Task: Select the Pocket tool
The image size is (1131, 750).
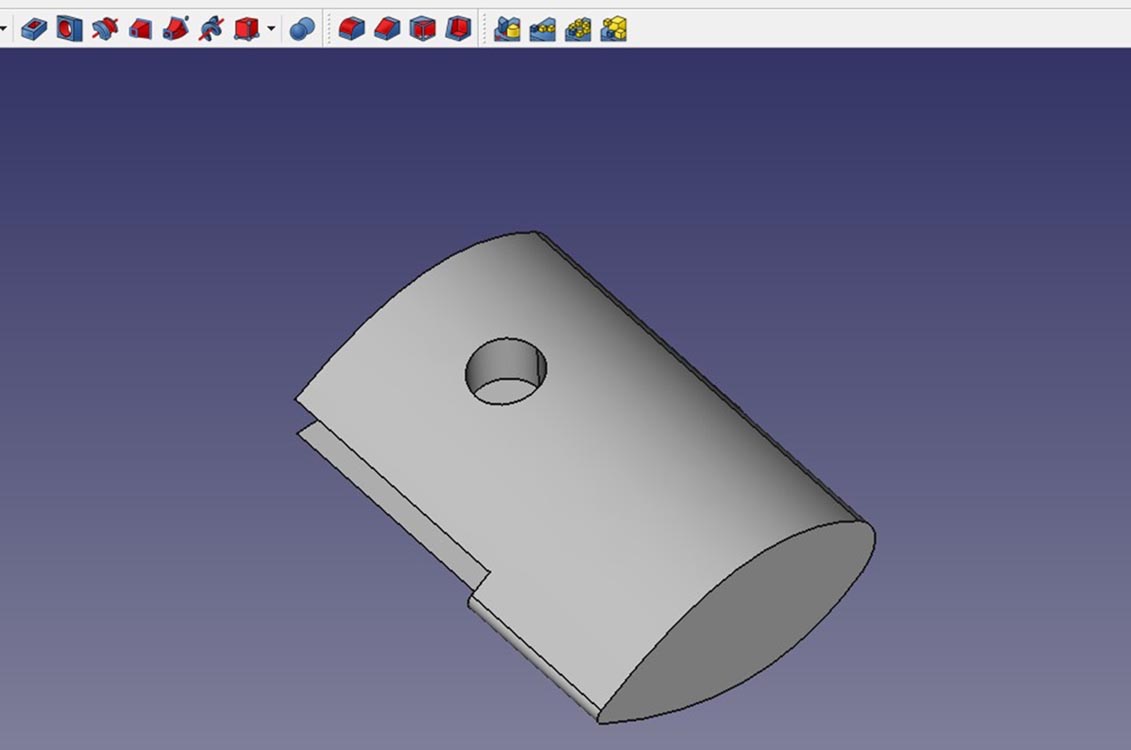Action: point(34,29)
